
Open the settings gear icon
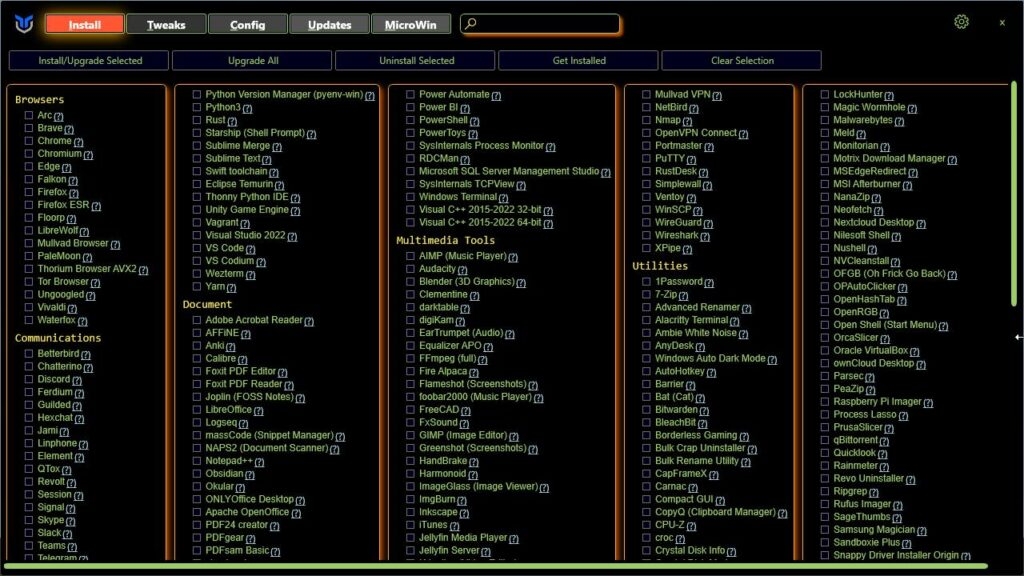961,22
